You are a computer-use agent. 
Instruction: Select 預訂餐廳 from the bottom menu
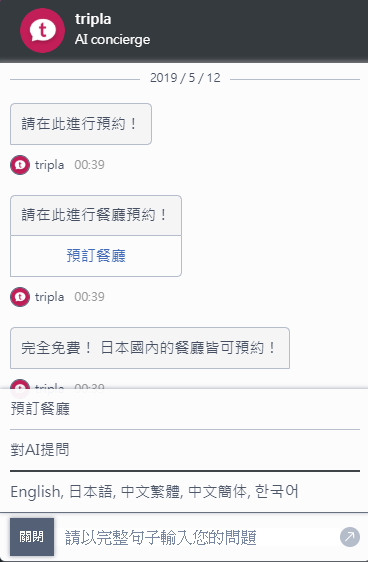[x=185, y=409]
